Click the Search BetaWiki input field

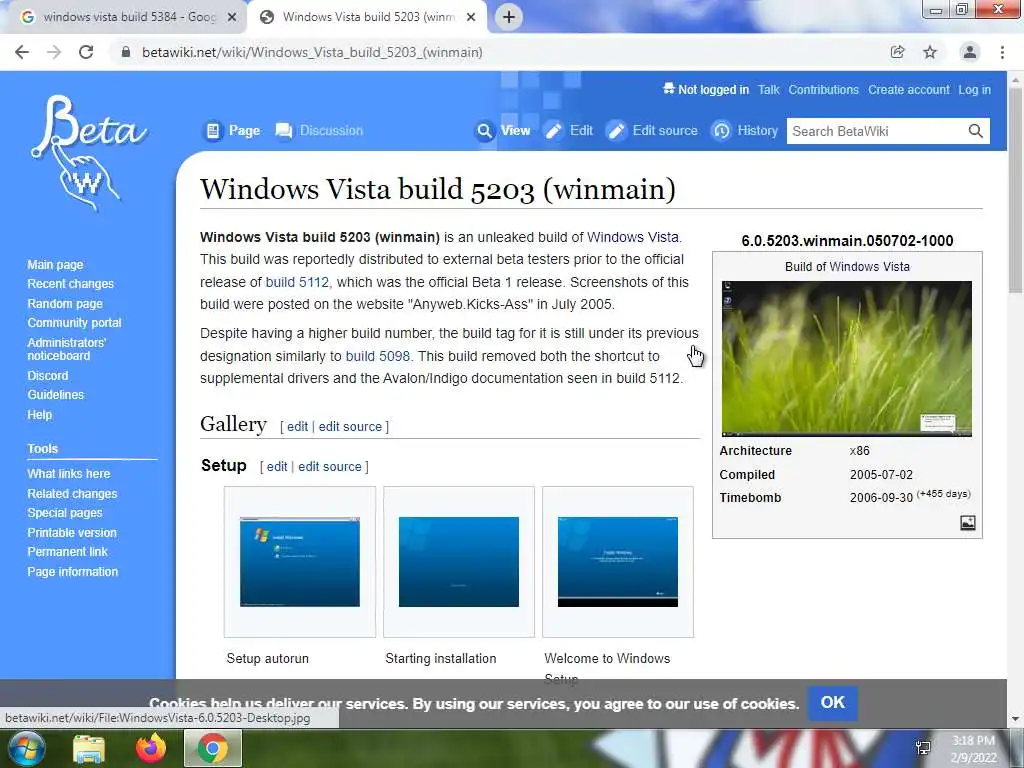(x=877, y=131)
